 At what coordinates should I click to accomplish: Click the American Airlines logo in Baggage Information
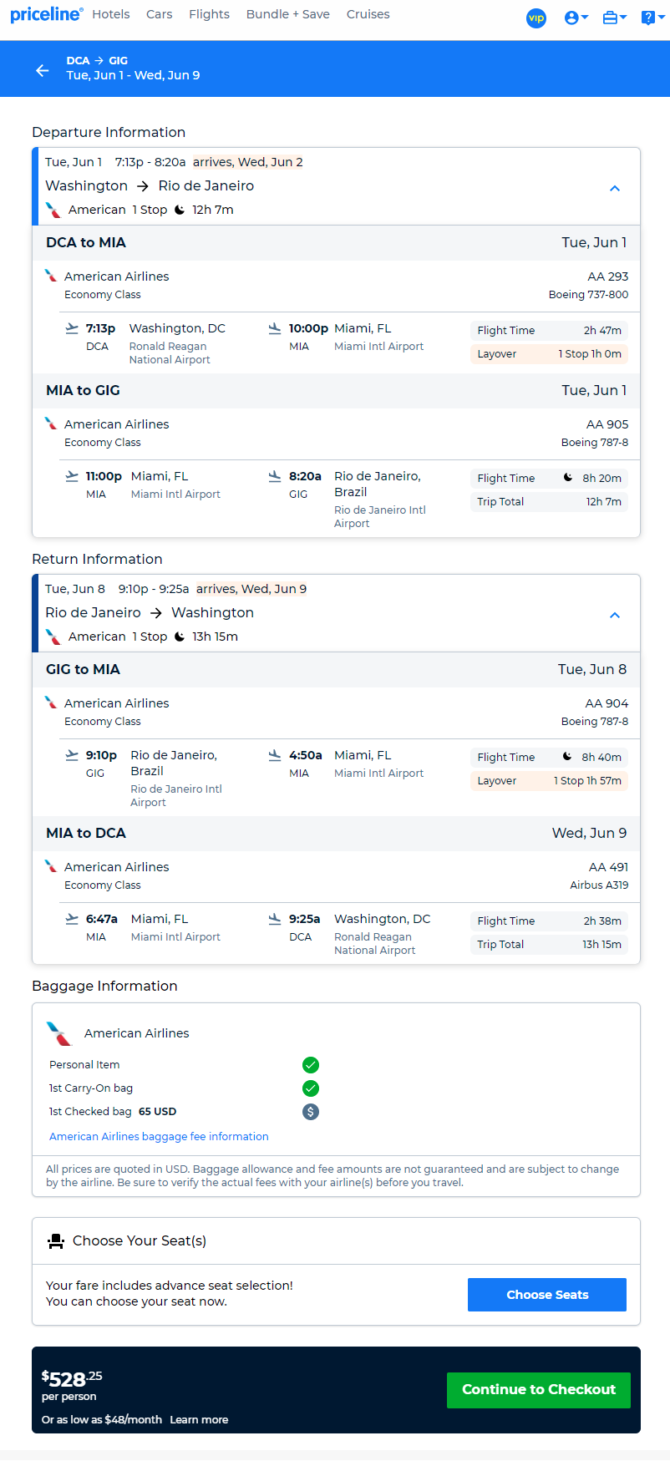pos(60,1033)
